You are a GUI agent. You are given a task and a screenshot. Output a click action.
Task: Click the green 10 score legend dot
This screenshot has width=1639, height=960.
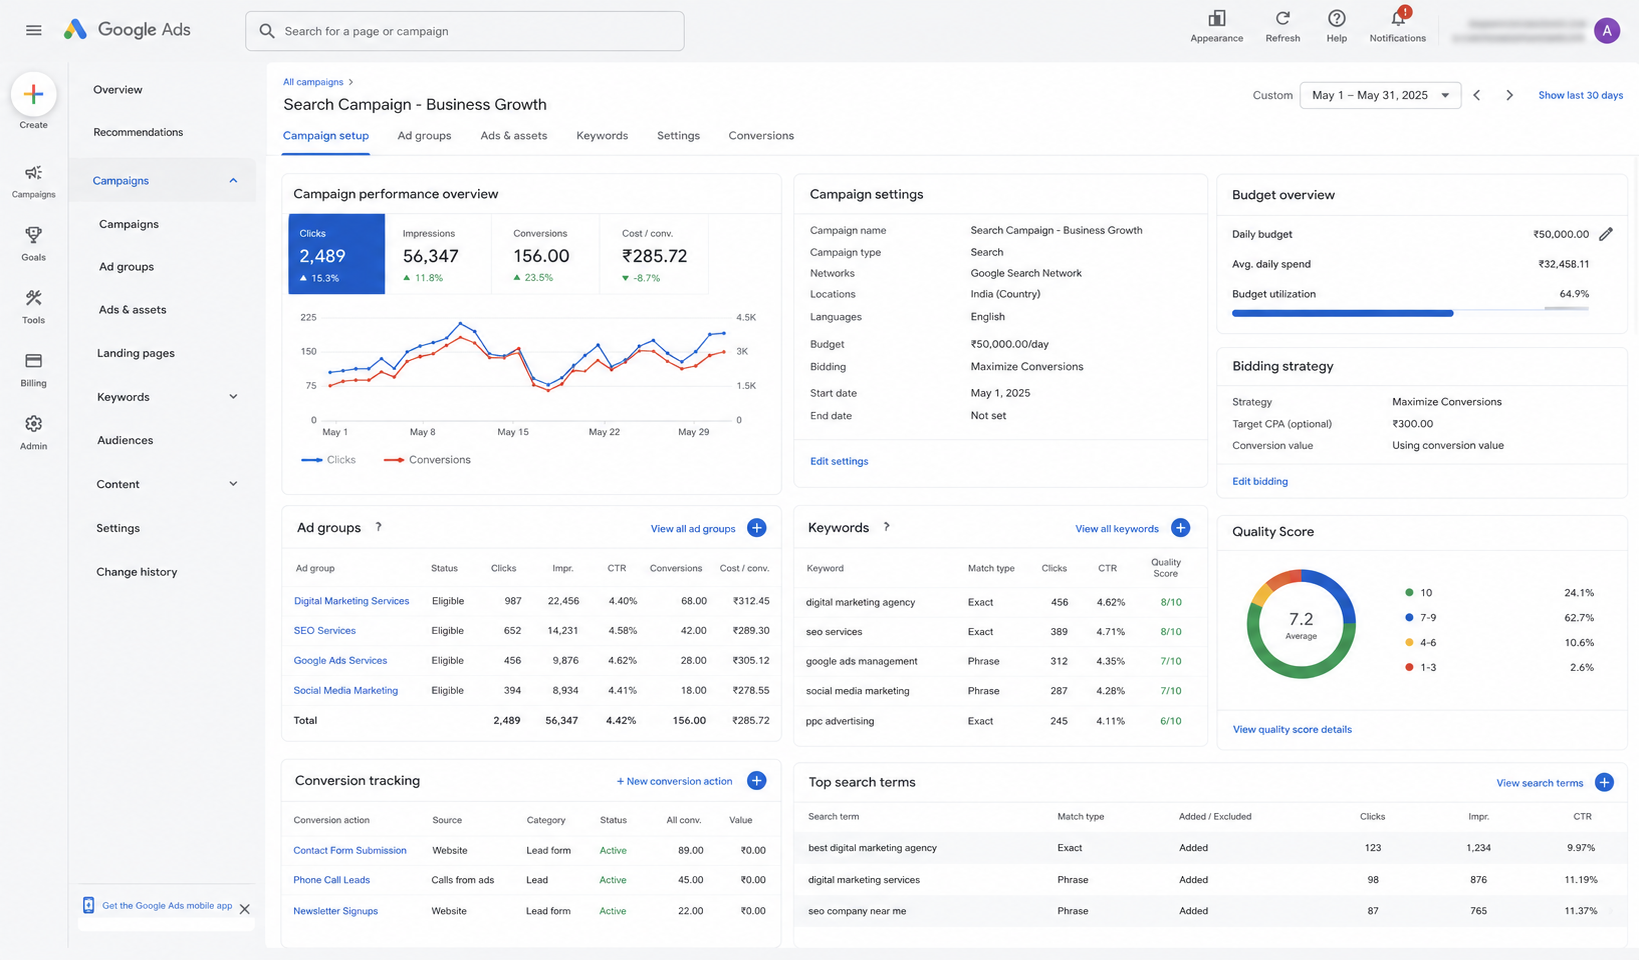(x=1409, y=593)
